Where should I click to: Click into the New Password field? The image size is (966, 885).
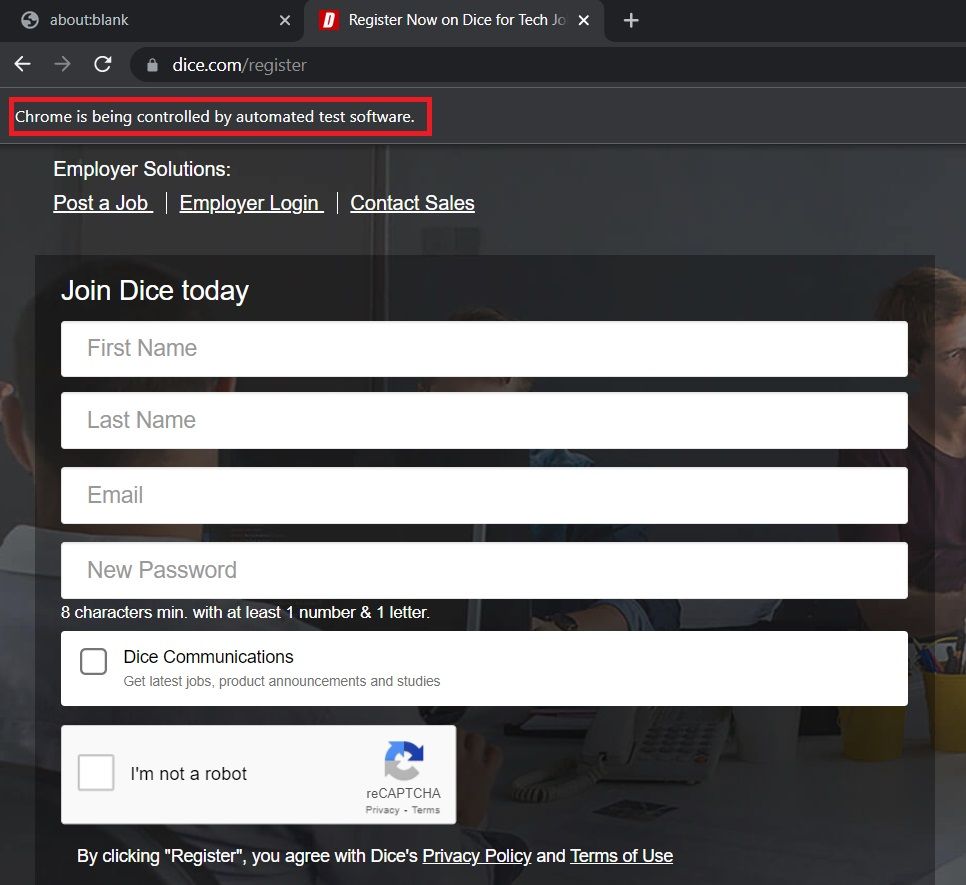[x=484, y=570]
